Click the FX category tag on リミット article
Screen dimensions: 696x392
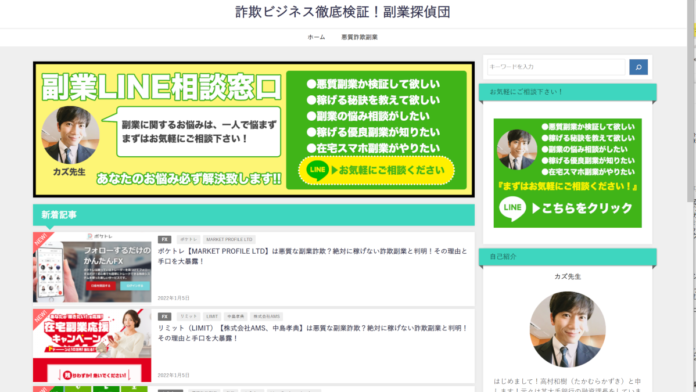click(x=164, y=317)
